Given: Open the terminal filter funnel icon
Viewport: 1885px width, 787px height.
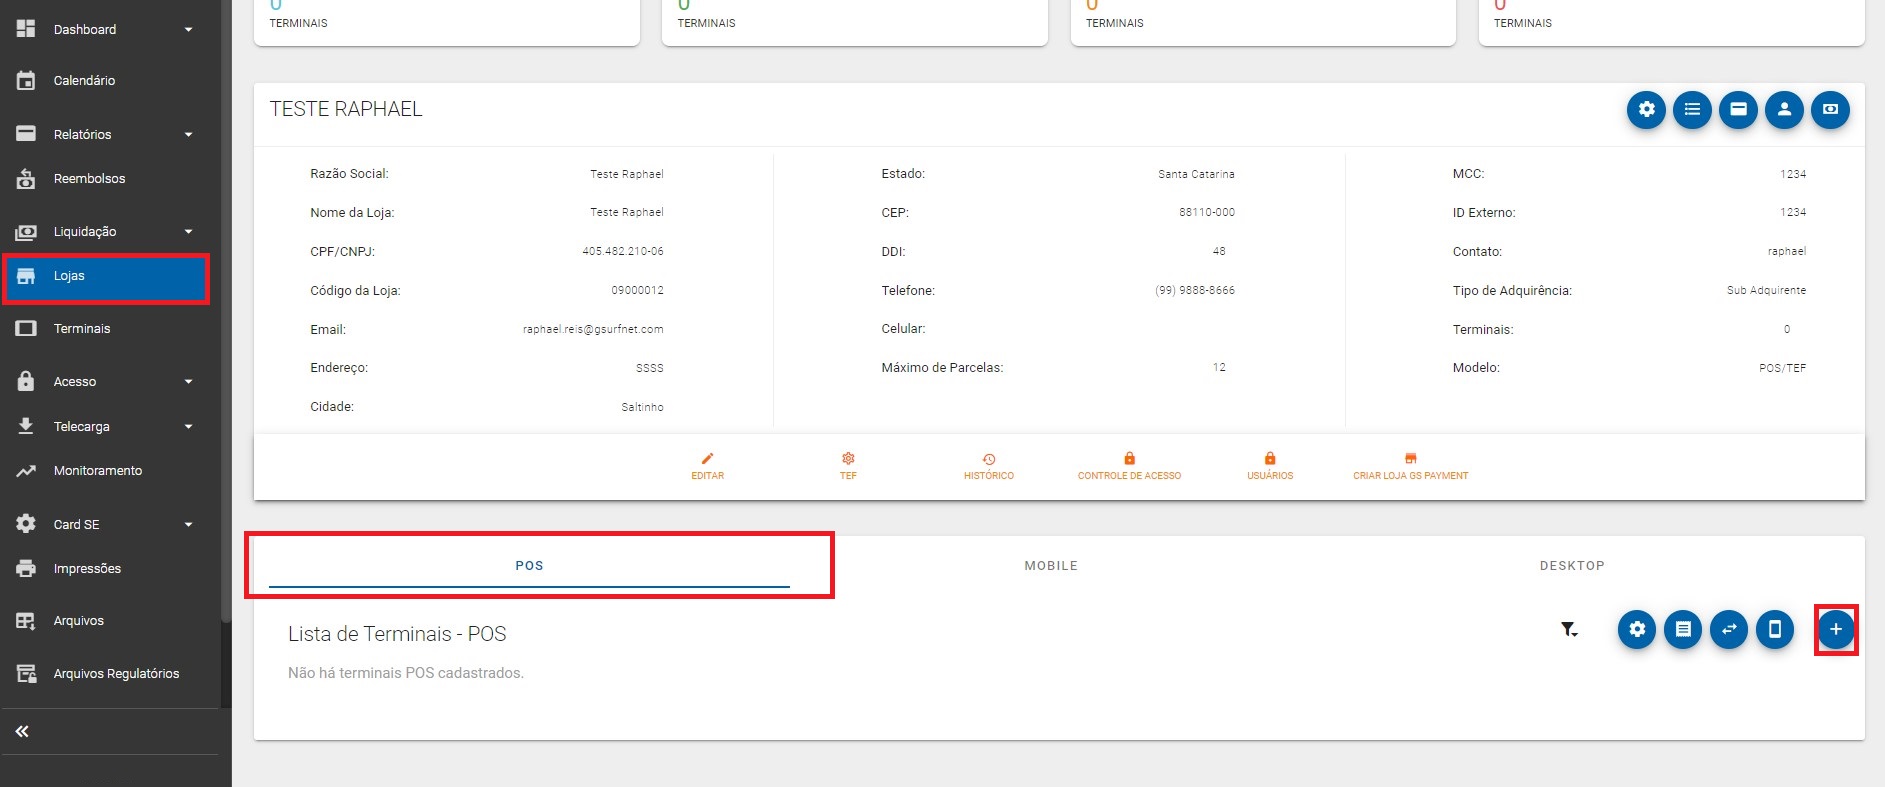Looking at the screenshot, I should (1569, 630).
